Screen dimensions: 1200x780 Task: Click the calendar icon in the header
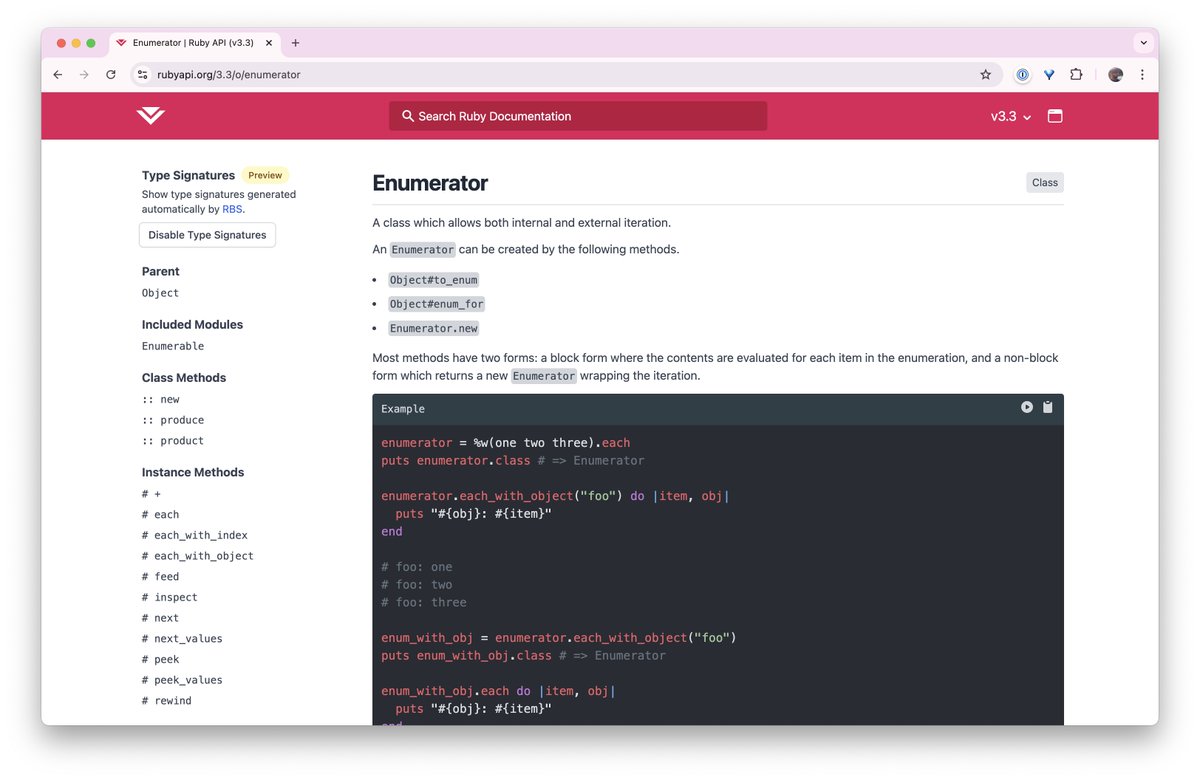pyautogui.click(x=1055, y=115)
